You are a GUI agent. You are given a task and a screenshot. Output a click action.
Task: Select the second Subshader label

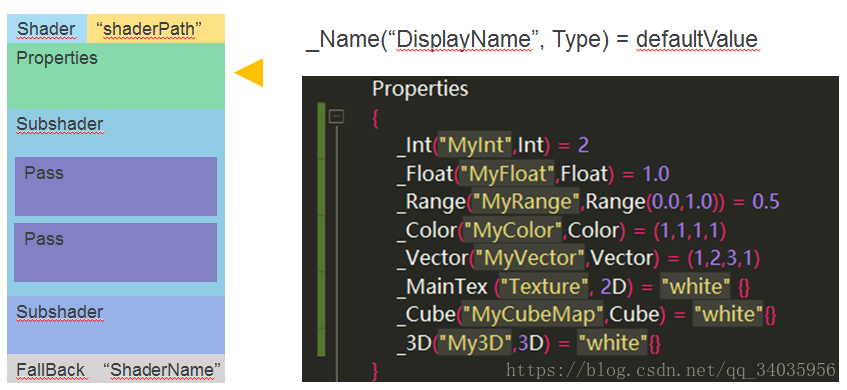tap(59, 312)
